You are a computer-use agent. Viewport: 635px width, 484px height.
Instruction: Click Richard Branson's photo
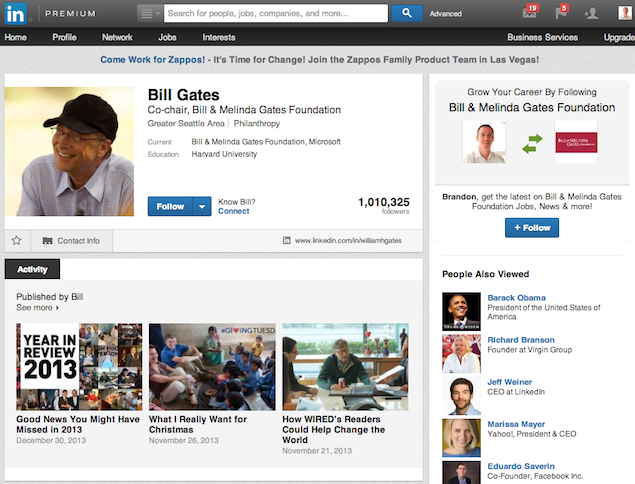461,354
